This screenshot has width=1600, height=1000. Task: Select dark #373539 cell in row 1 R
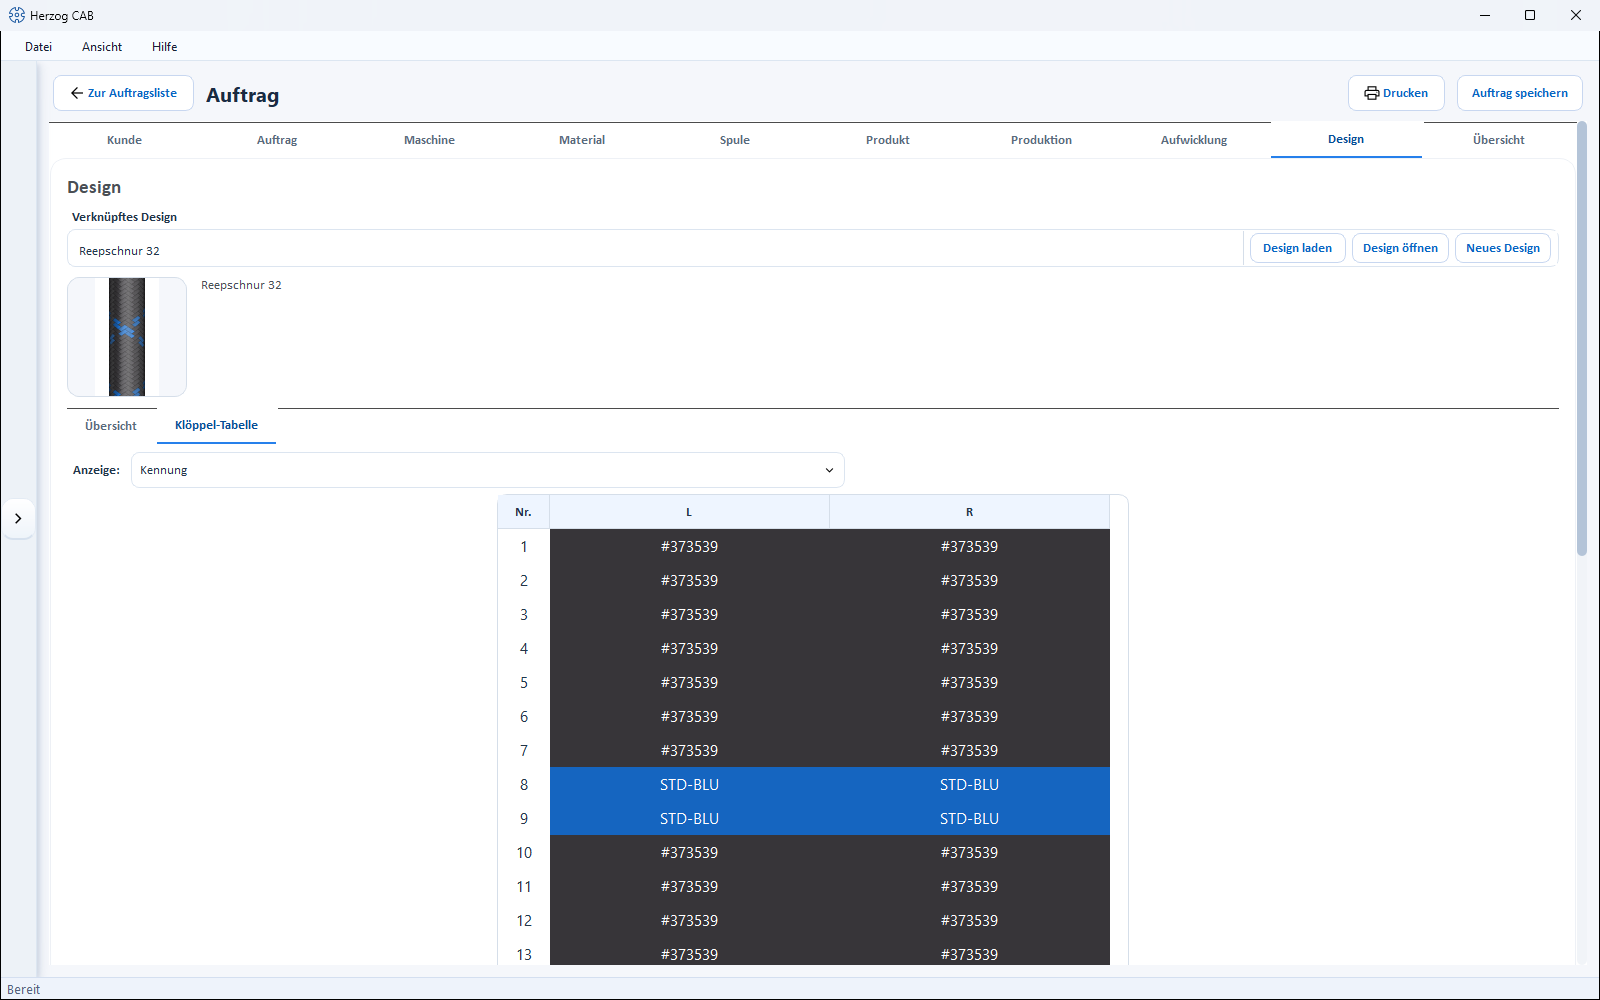(969, 547)
